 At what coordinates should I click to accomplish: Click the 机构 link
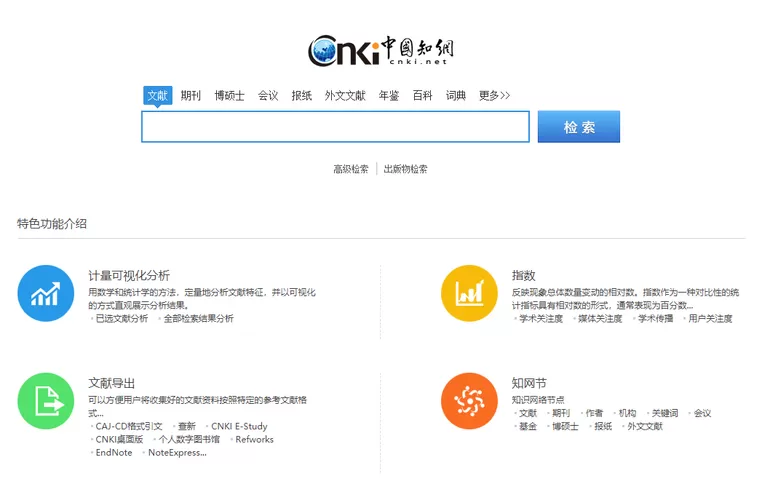click(627, 414)
